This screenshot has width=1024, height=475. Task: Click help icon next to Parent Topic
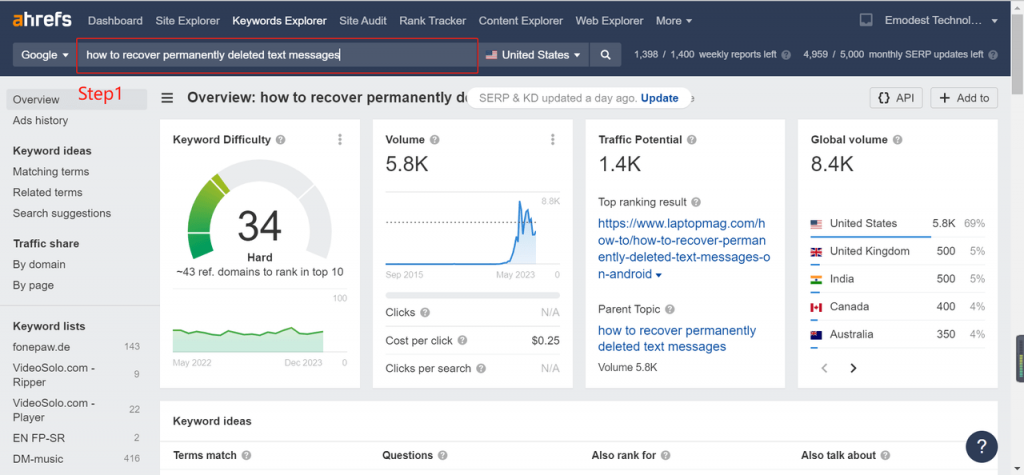pos(669,310)
